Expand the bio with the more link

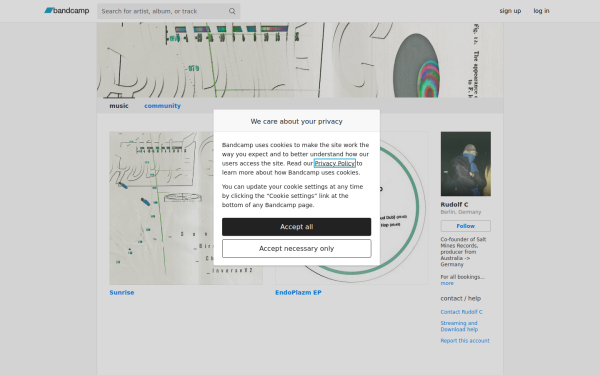447,283
